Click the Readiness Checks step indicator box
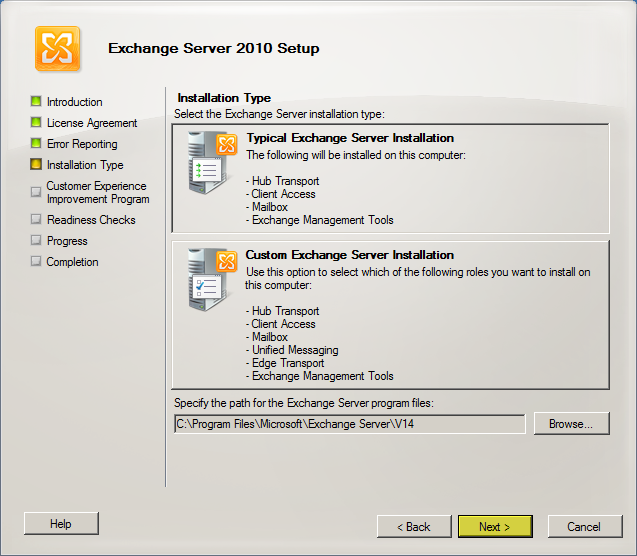This screenshot has height=556, width=637. click(36, 219)
